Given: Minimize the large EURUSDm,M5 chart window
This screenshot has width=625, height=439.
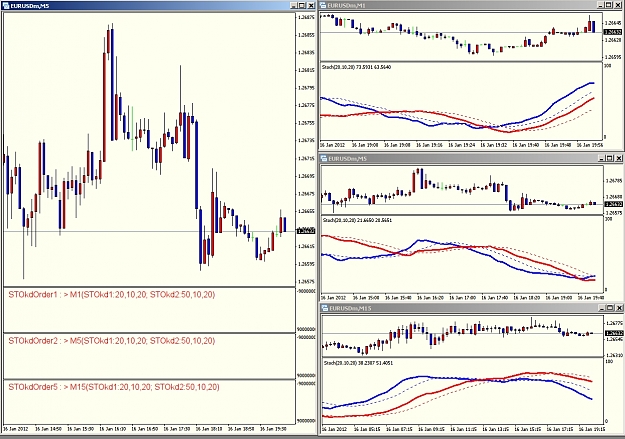Looking at the screenshot, I should click(294, 6).
